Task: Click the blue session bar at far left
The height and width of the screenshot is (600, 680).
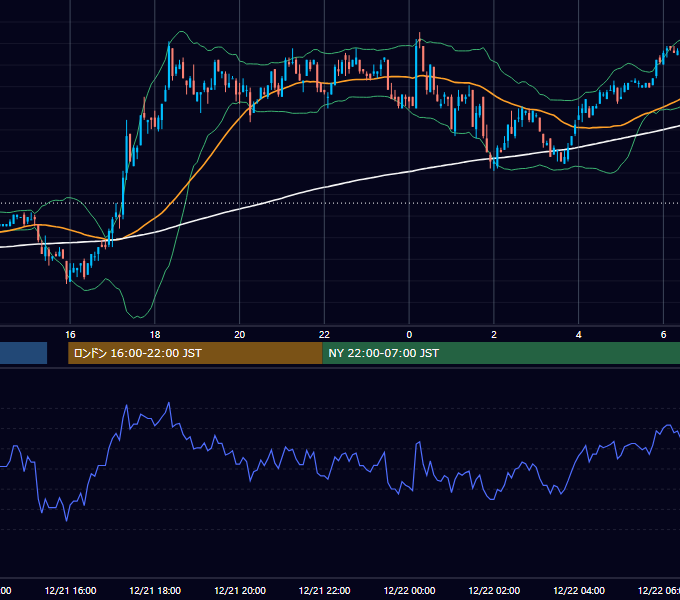Action: 23,353
